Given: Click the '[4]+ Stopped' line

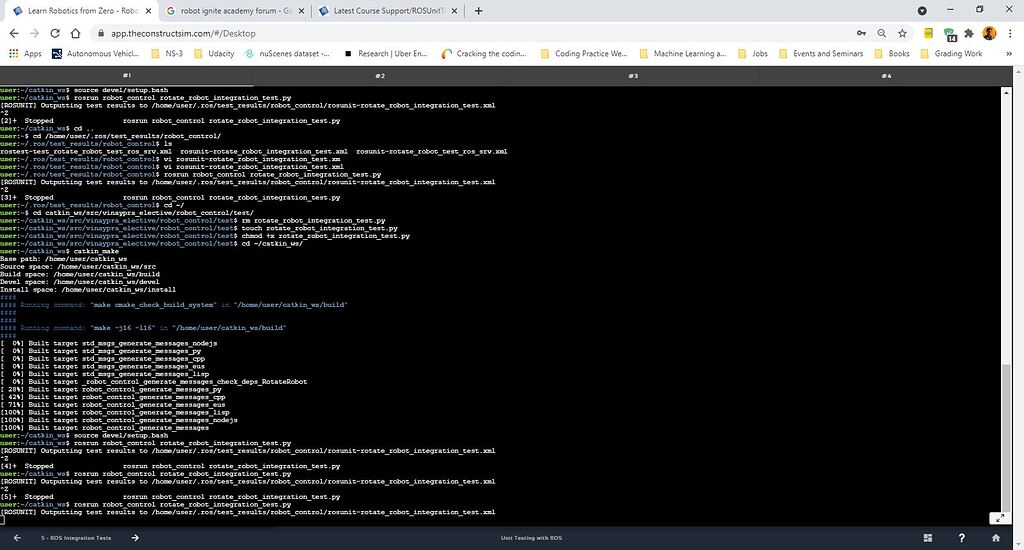Looking at the screenshot, I should click(170, 466).
